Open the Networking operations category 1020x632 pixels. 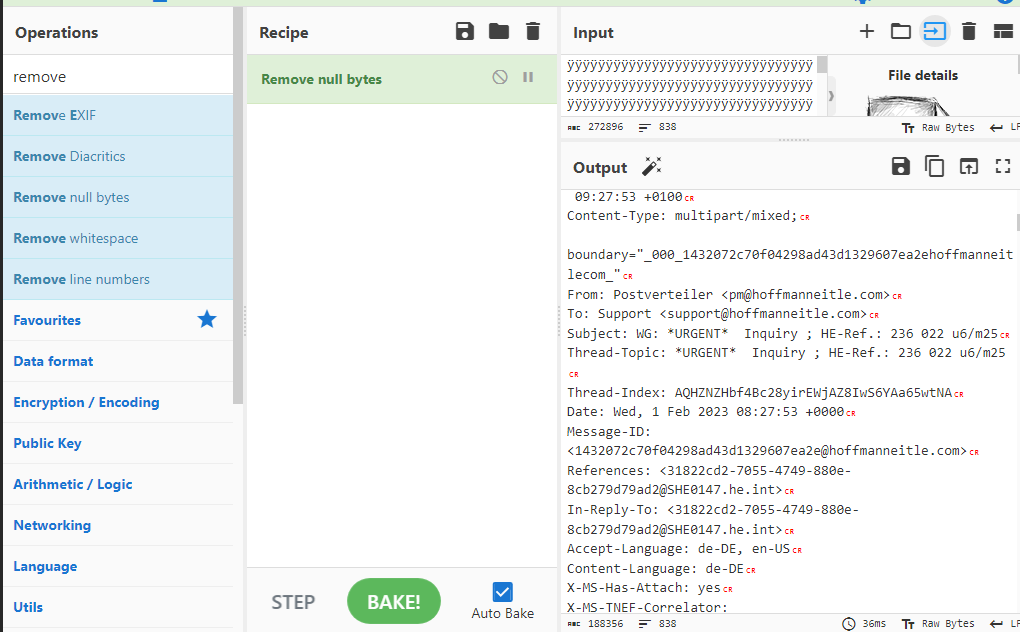pyautogui.click(x=52, y=525)
